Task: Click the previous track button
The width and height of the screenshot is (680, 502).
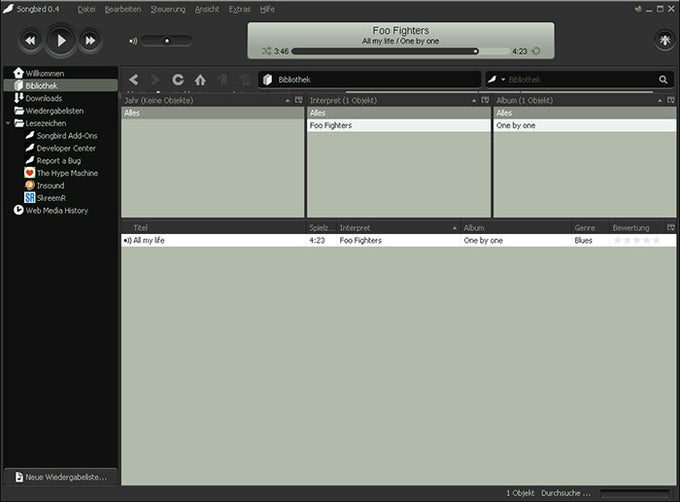Action: tap(30, 40)
